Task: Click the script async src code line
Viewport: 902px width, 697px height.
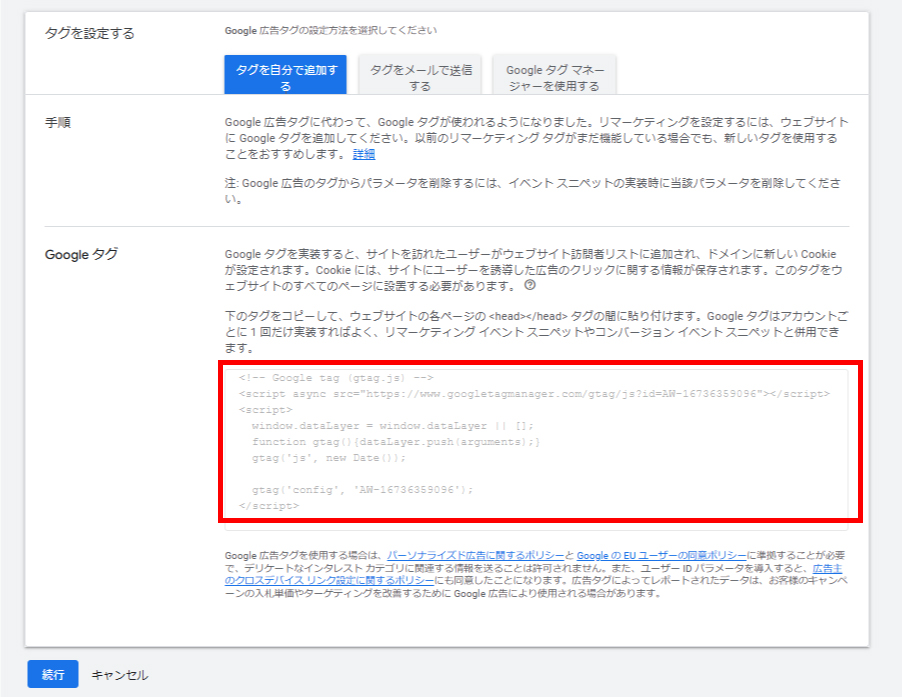Action: click(x=534, y=394)
